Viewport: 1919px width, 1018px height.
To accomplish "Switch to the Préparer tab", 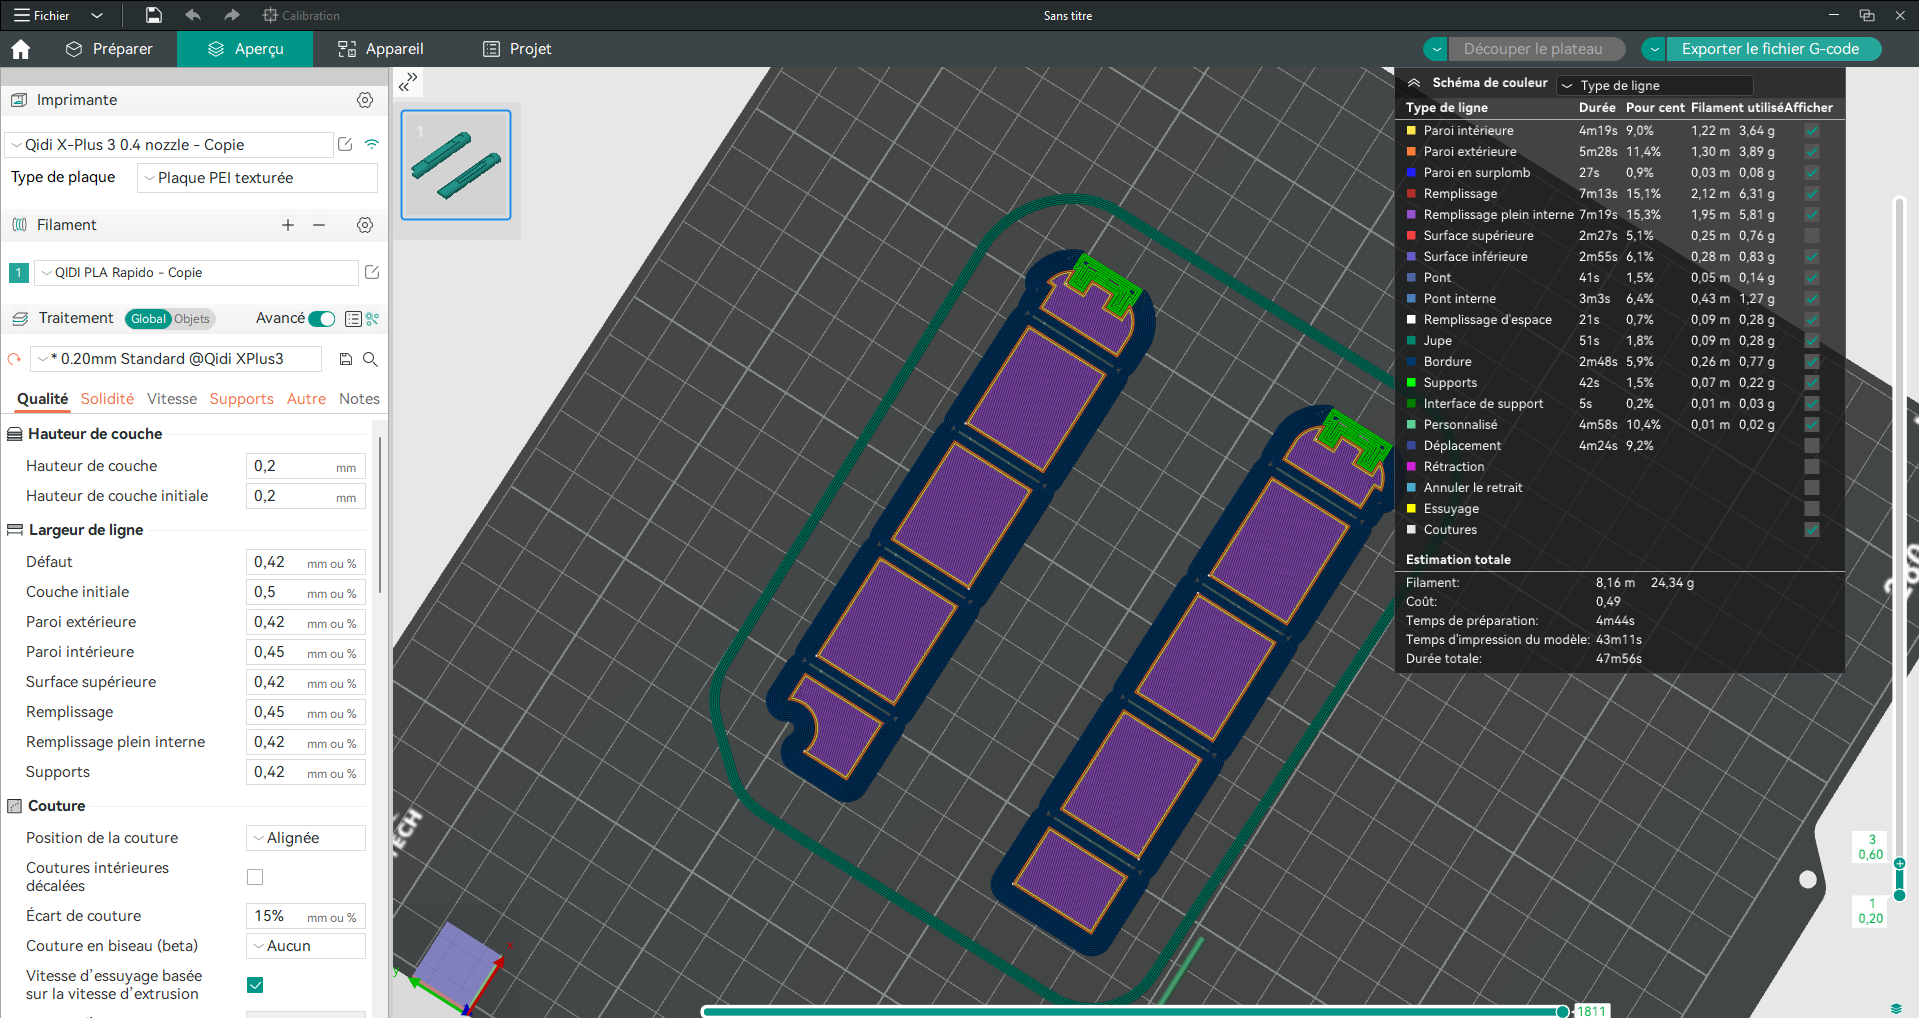I will pos(109,49).
